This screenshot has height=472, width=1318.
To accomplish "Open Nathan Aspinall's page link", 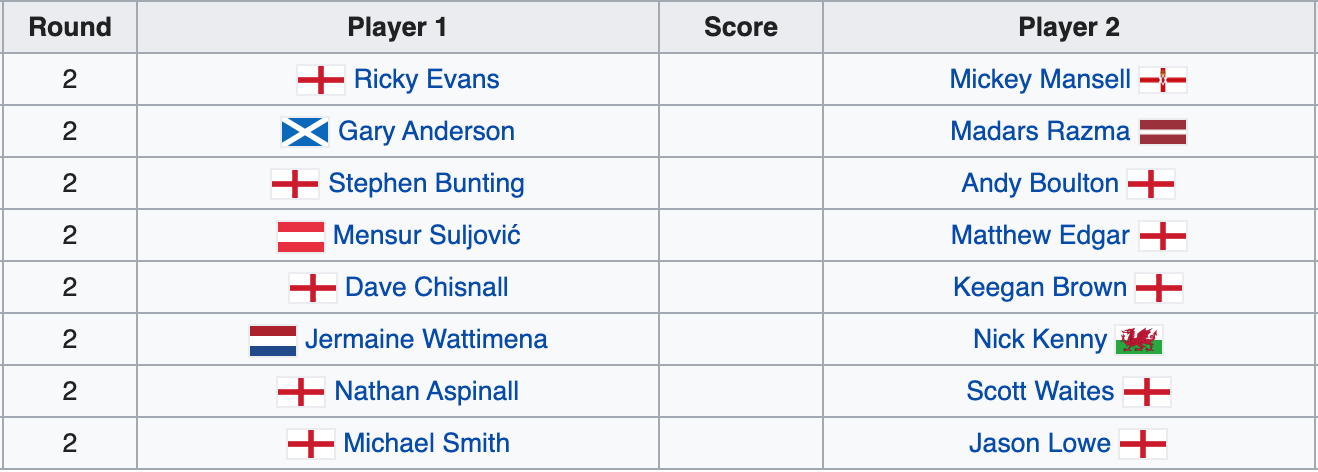I will click(x=427, y=392).
